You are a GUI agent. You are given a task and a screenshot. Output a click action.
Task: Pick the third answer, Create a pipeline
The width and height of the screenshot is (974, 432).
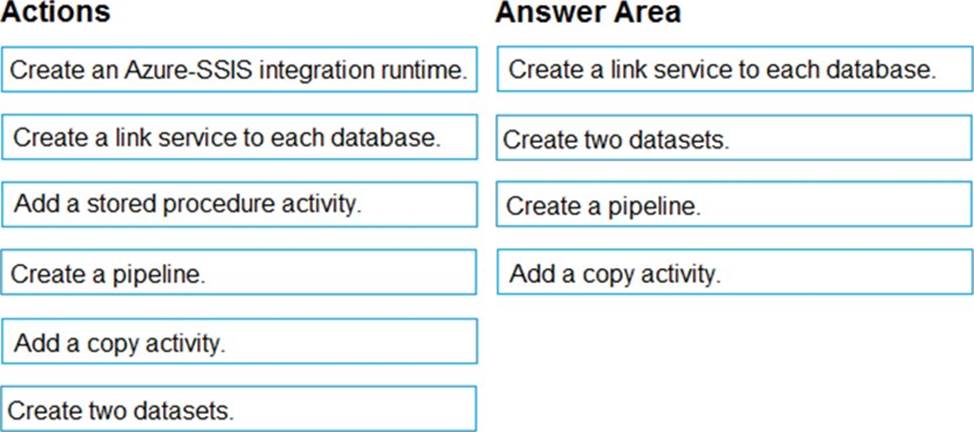(x=734, y=206)
